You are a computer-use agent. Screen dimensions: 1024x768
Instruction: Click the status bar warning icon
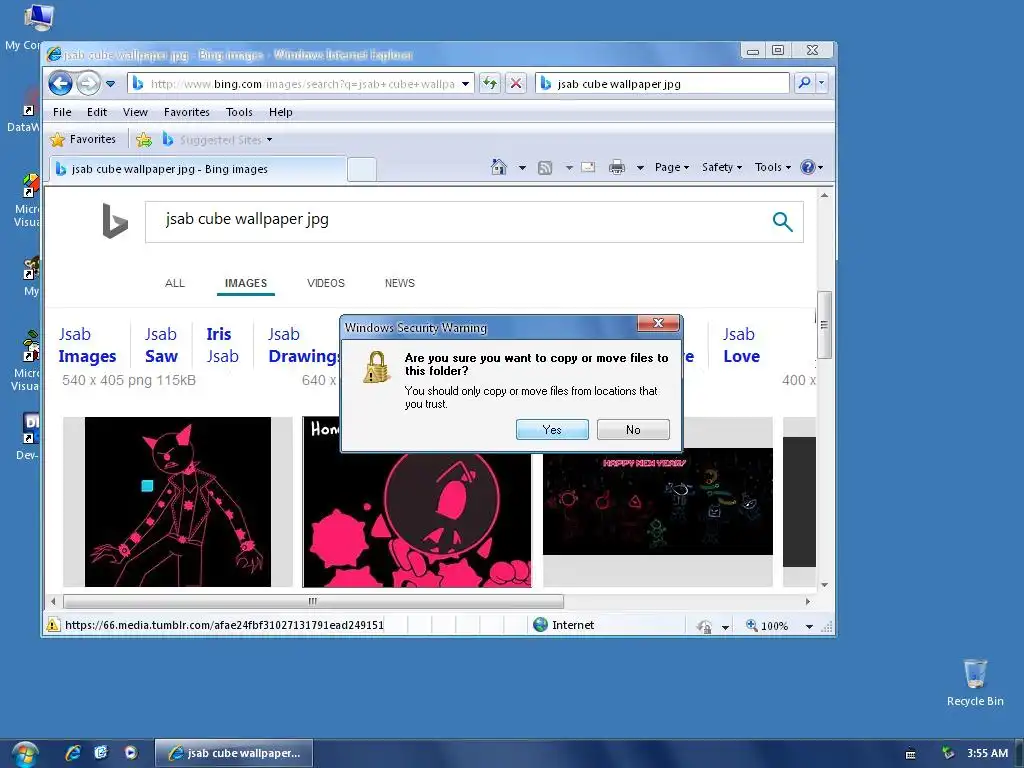[x=52, y=625]
